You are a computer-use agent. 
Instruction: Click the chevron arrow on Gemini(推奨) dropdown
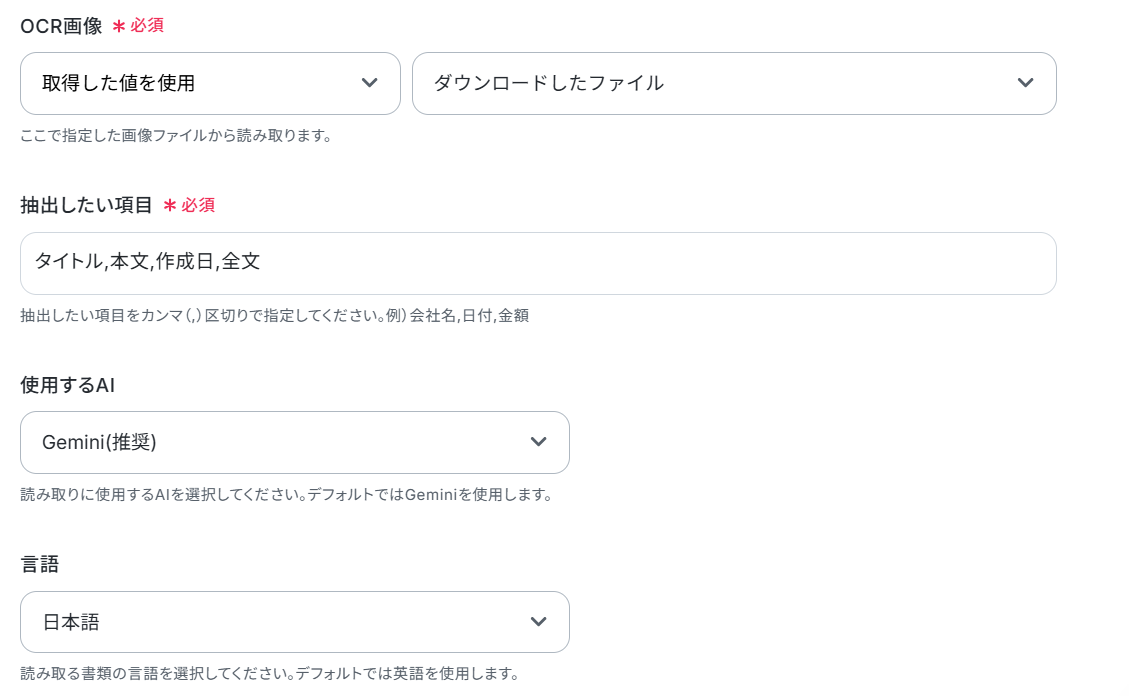pos(539,442)
